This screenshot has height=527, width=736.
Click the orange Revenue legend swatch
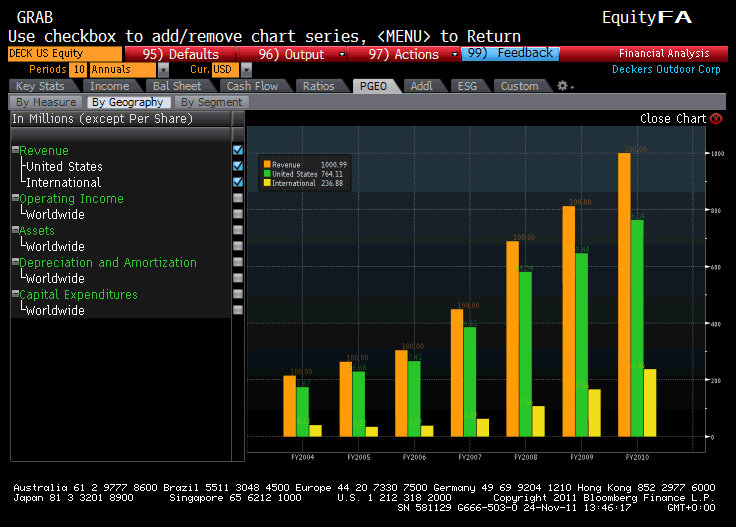click(x=267, y=163)
